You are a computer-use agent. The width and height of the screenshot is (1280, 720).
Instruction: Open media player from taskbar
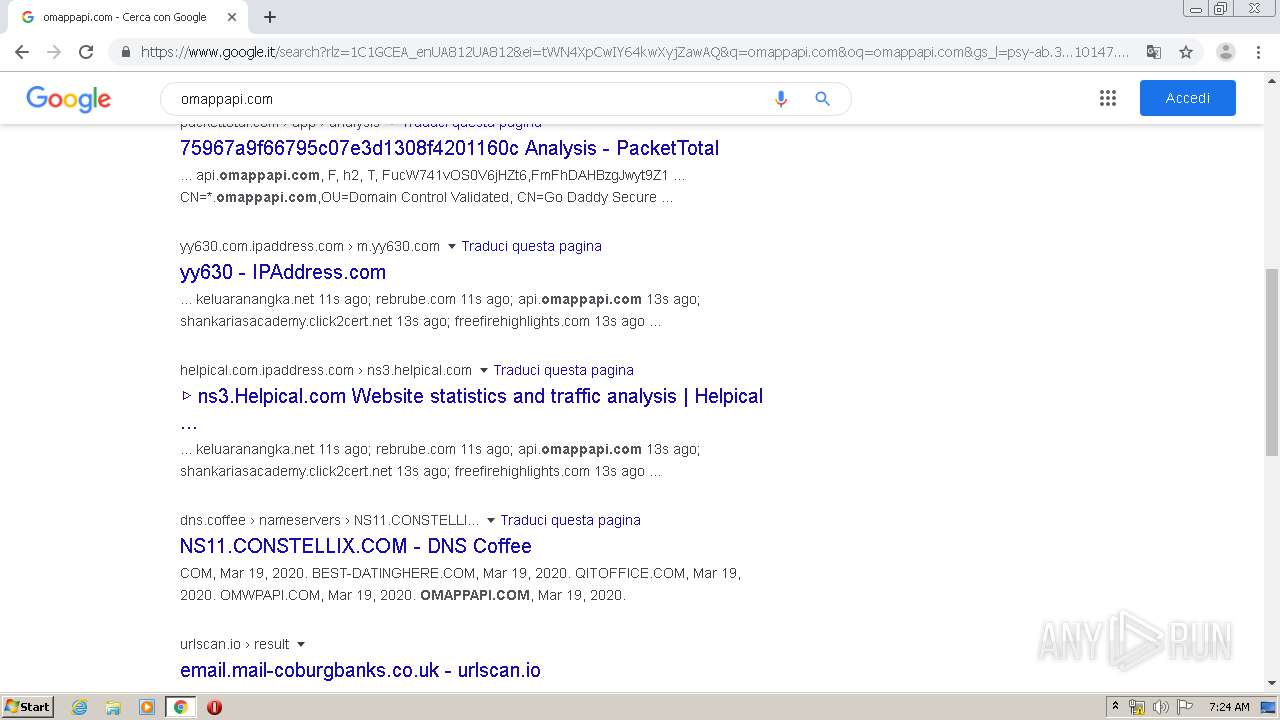[x=147, y=707]
